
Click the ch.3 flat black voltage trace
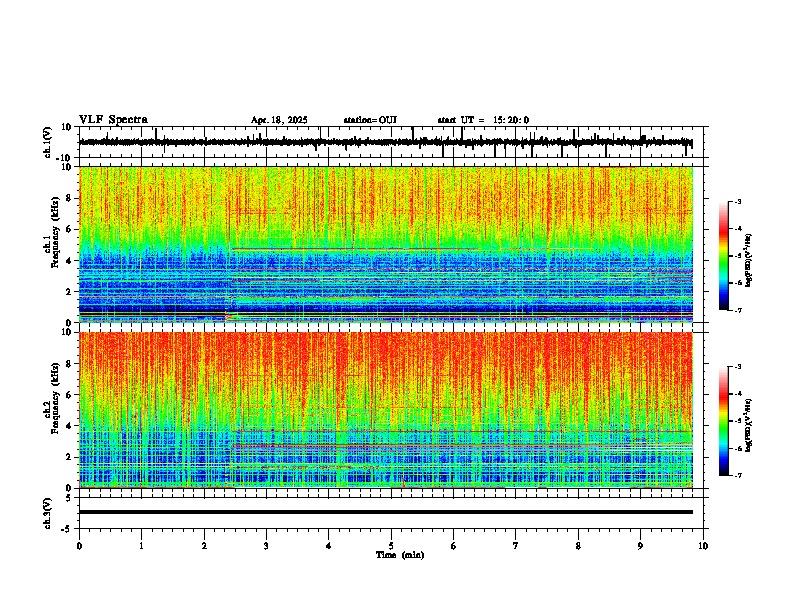tap(386, 512)
